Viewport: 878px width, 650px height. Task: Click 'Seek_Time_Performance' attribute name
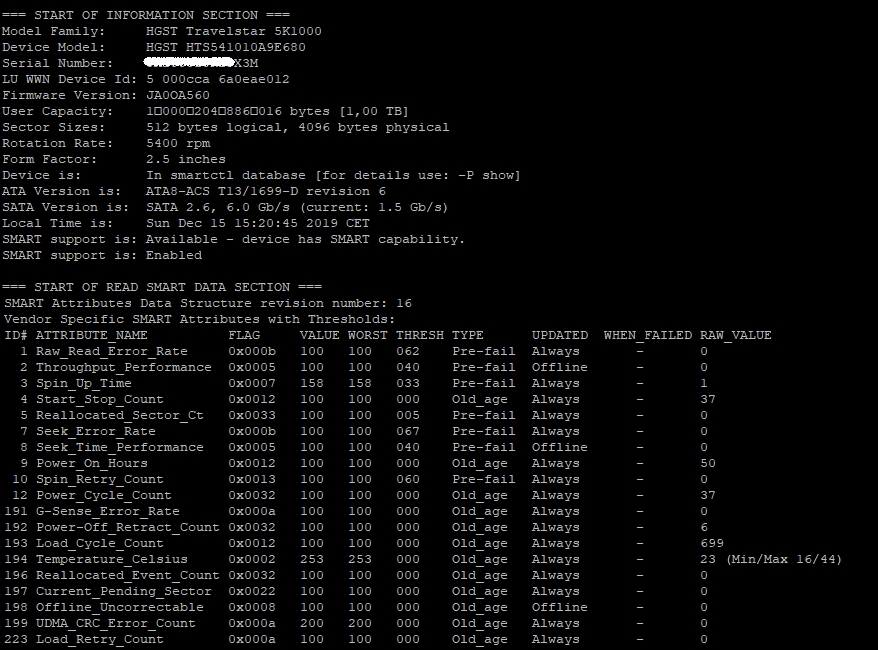pyautogui.click(x=120, y=447)
